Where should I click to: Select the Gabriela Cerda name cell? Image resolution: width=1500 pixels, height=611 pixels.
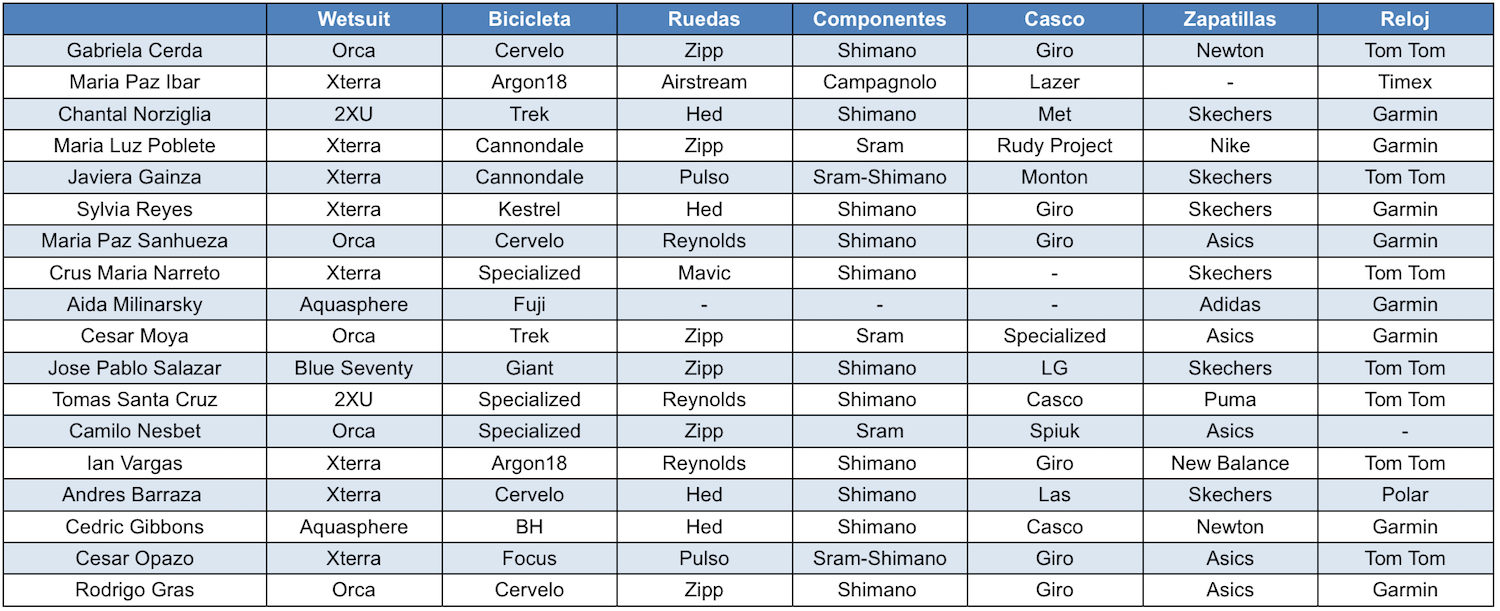(135, 51)
